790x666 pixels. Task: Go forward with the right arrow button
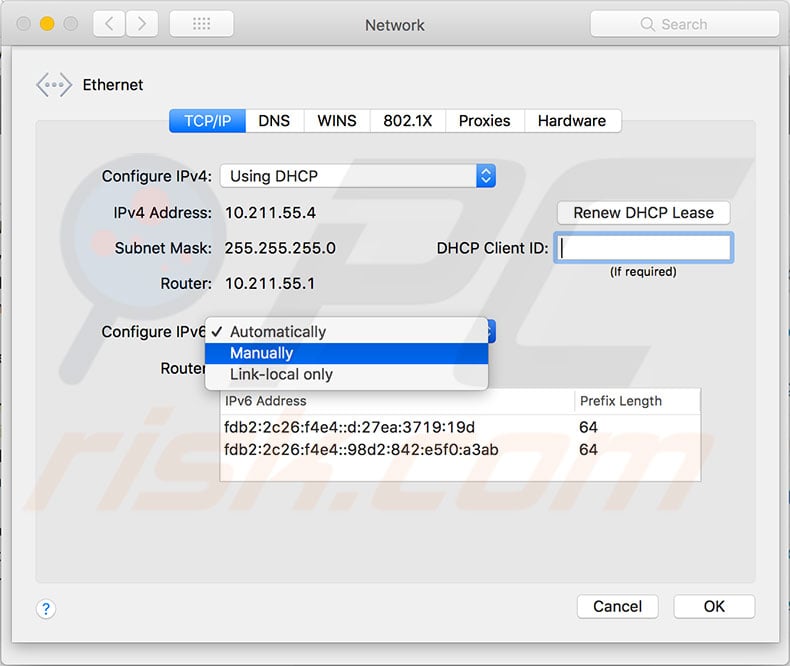tap(142, 24)
